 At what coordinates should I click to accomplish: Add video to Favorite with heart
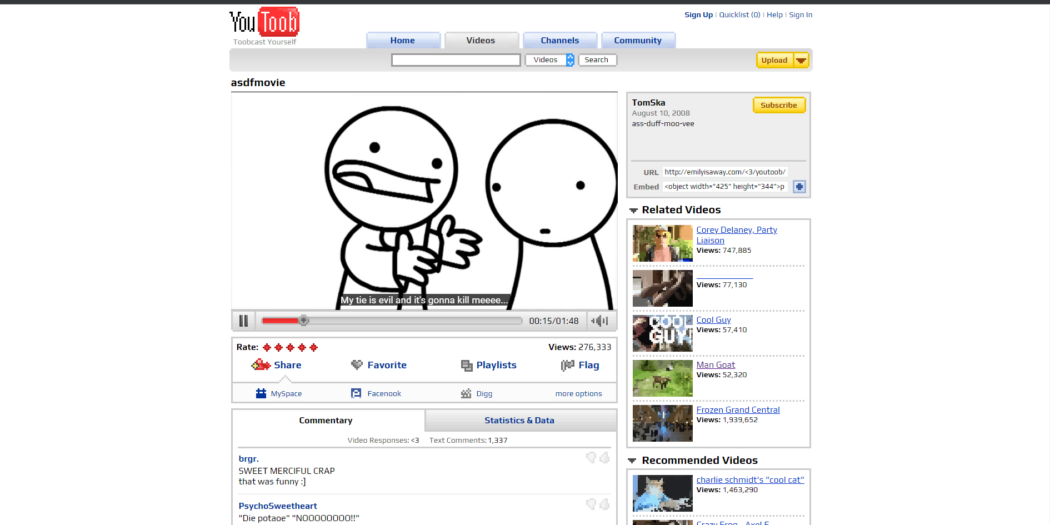click(357, 366)
